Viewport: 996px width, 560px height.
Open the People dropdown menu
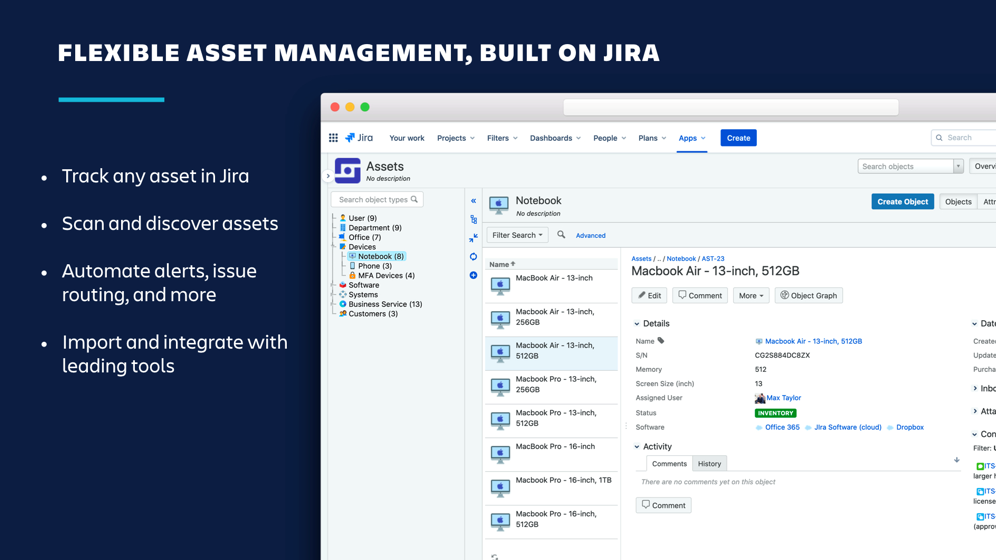point(609,138)
